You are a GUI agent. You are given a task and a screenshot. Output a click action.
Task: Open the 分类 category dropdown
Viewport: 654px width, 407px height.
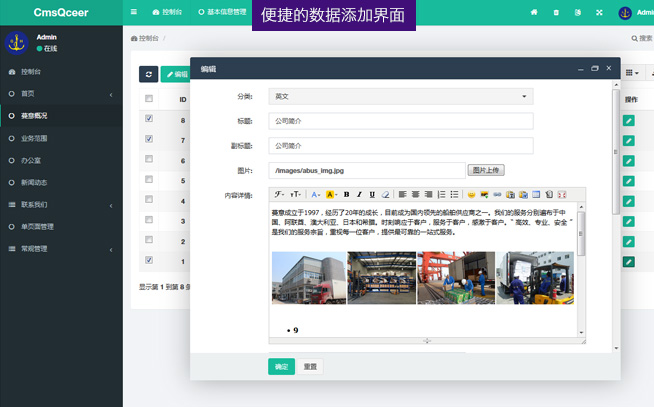[x=401, y=96]
